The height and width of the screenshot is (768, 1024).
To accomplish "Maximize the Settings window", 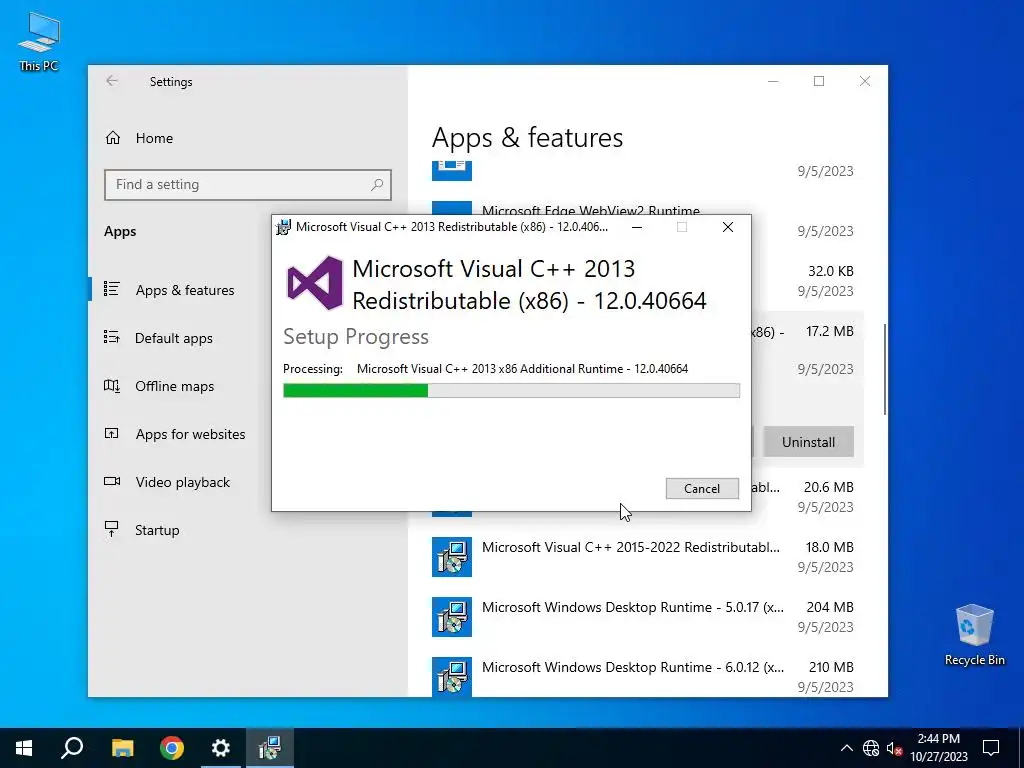I will point(819,81).
